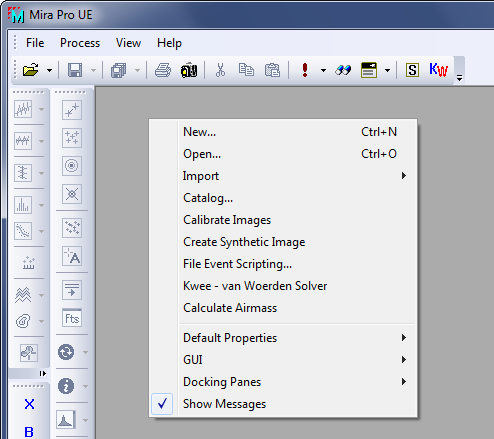Select the text annotation A tool icon
494x439 pixels.
(x=72, y=257)
